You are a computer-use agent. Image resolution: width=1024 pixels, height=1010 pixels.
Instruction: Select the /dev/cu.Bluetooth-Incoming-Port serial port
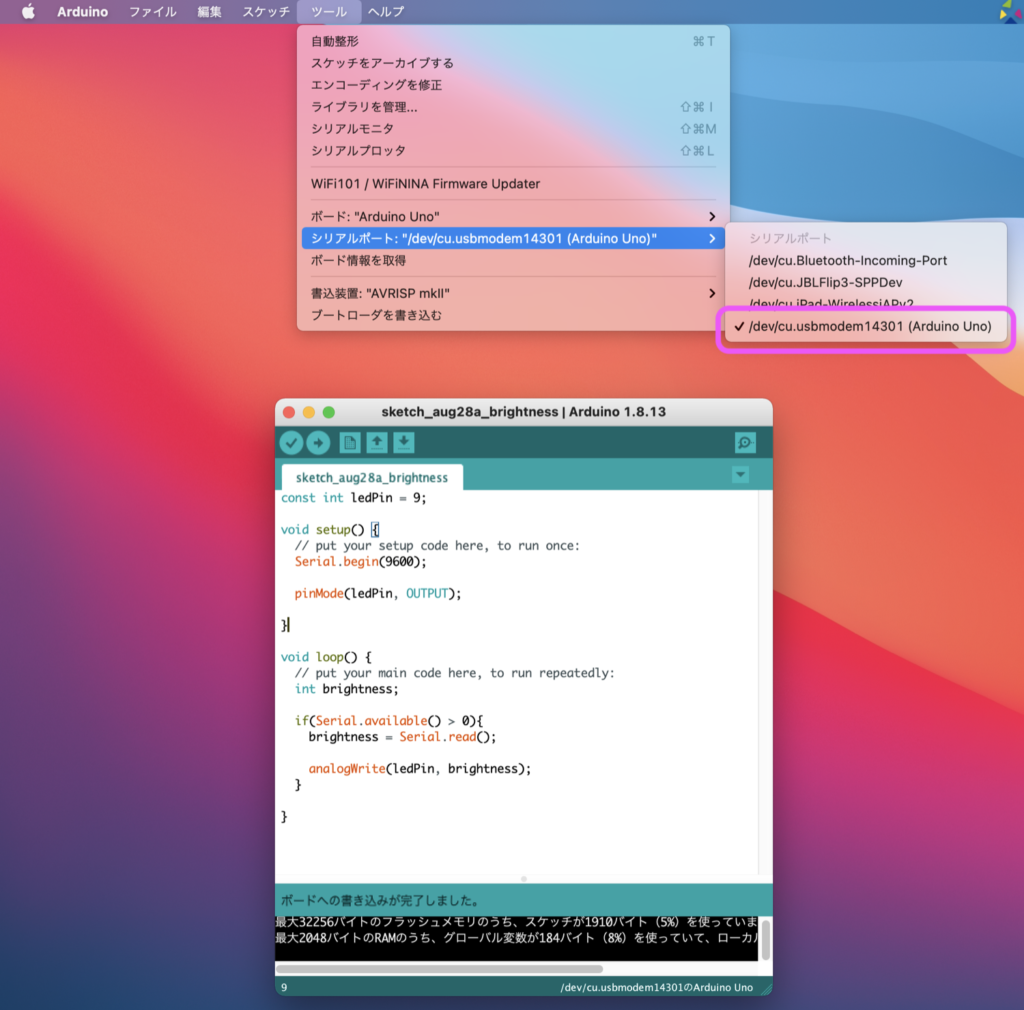coord(850,260)
